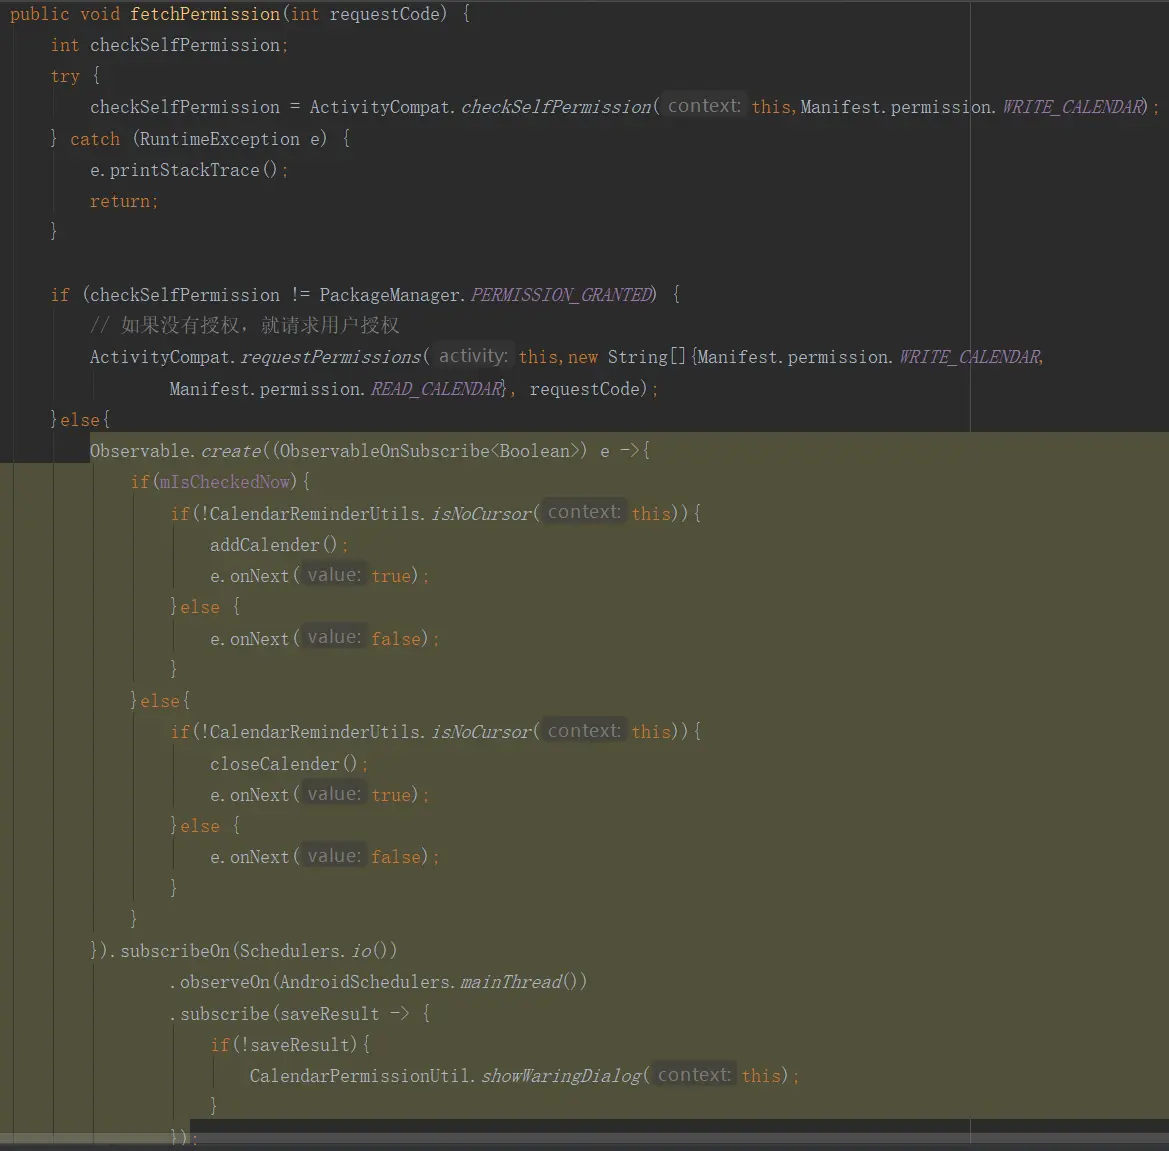The height and width of the screenshot is (1151, 1169).
Task: Click saveResult lambda parameter in subscribe
Action: coord(330,1015)
